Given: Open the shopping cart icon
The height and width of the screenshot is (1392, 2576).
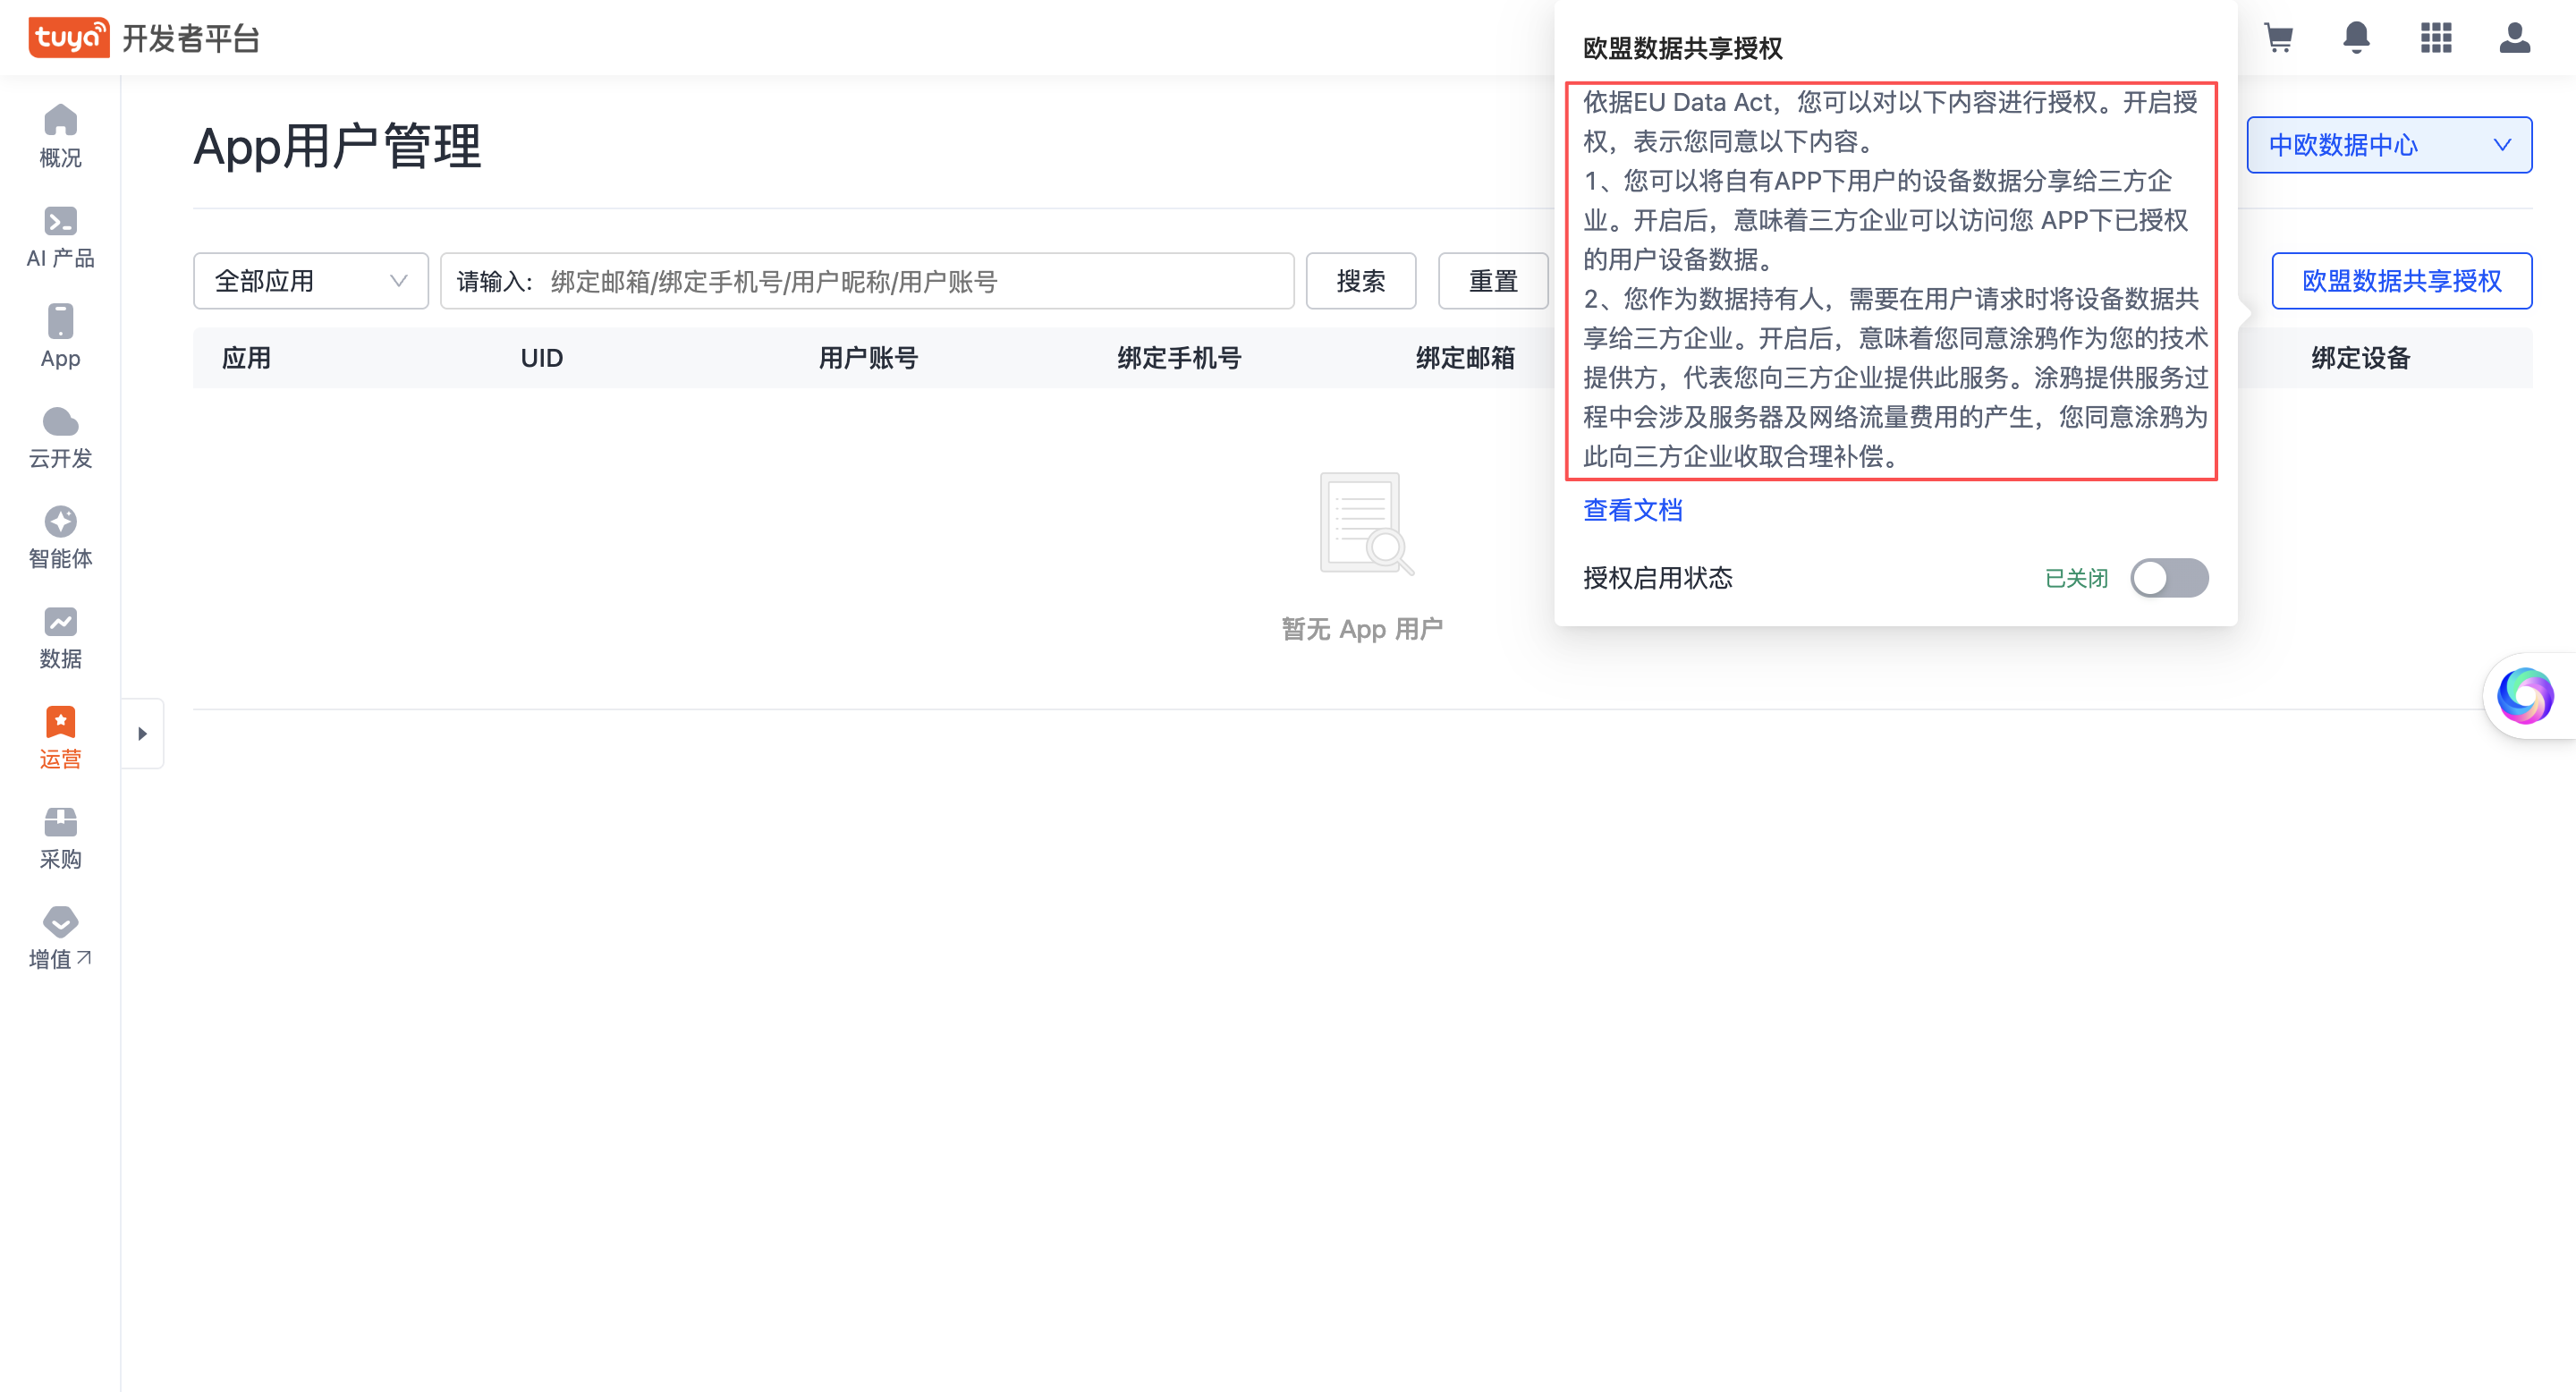Looking at the screenshot, I should (x=2278, y=38).
